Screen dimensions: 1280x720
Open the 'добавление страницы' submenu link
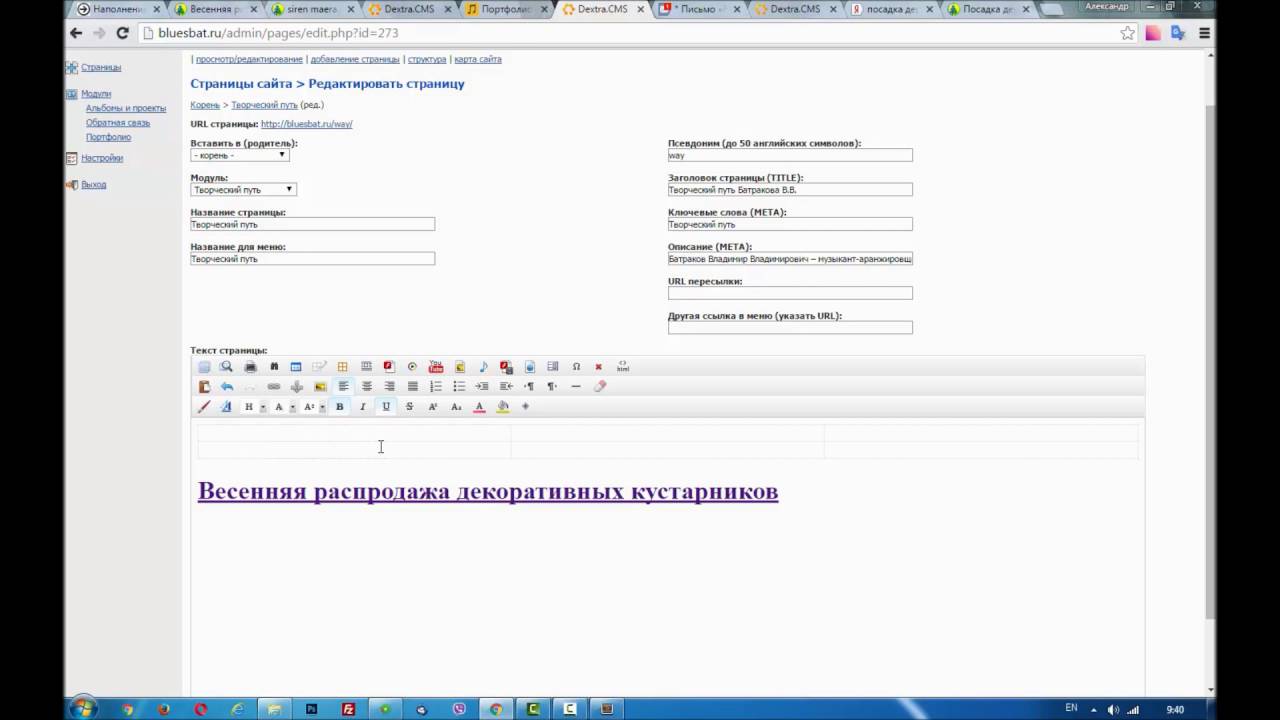click(x=355, y=59)
